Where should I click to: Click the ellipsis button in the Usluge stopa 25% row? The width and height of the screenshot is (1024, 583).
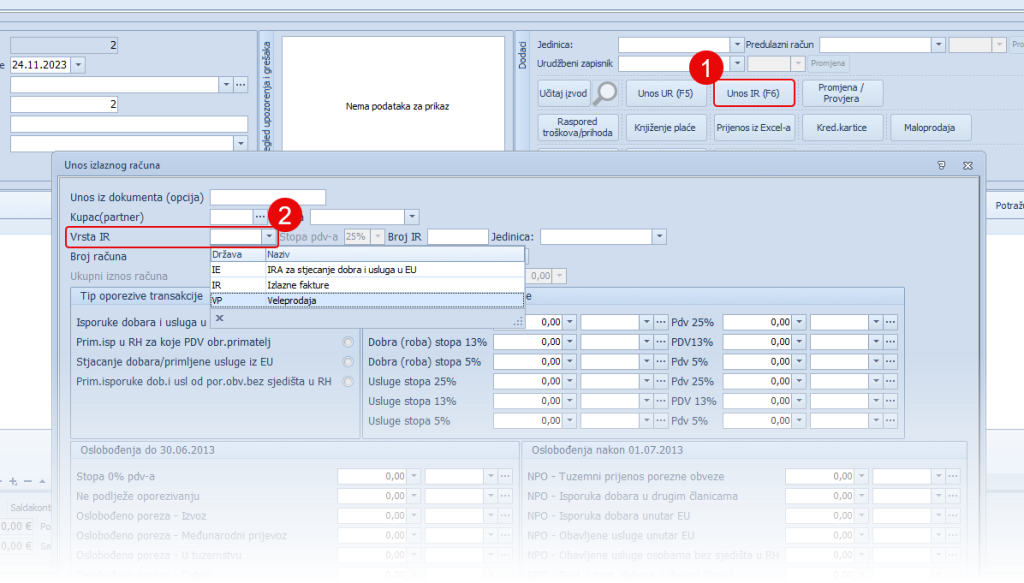[x=660, y=382]
